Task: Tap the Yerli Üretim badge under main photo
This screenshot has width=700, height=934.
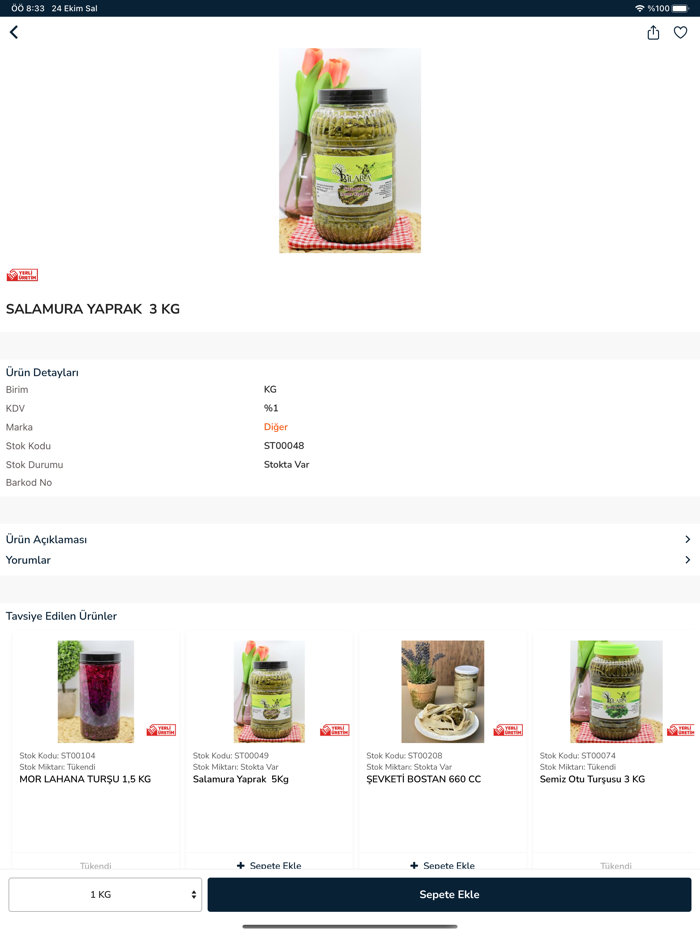Action: pos(22,275)
